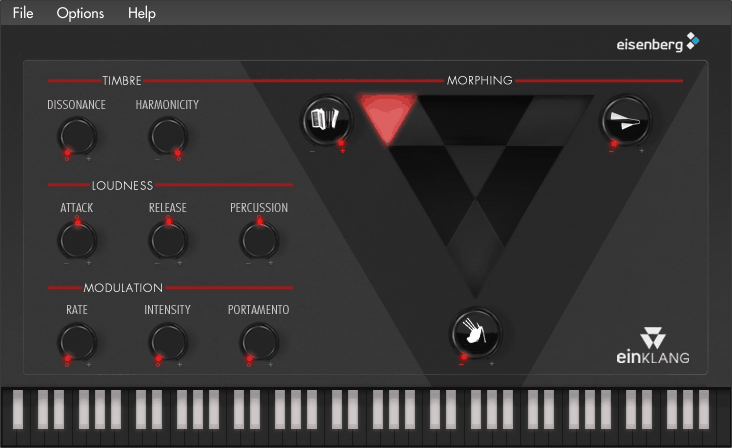The image size is (732, 448).
Task: Click the minus mark under accordion knob
Action: coord(312,152)
